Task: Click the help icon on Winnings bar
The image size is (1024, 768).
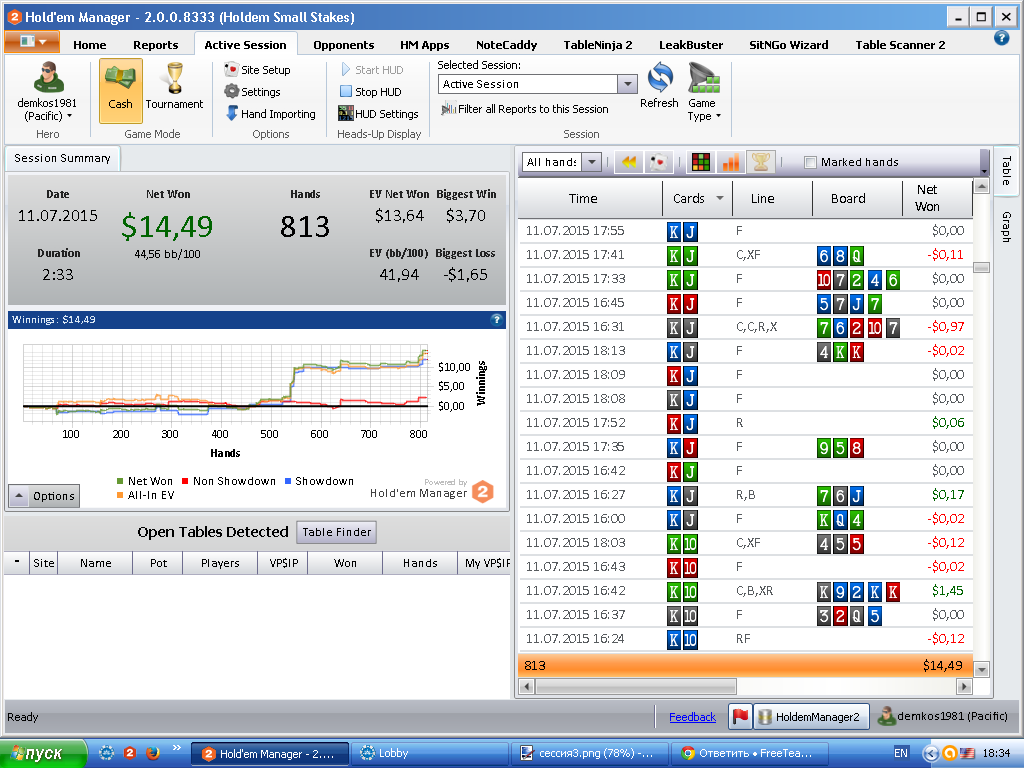Action: tap(496, 319)
